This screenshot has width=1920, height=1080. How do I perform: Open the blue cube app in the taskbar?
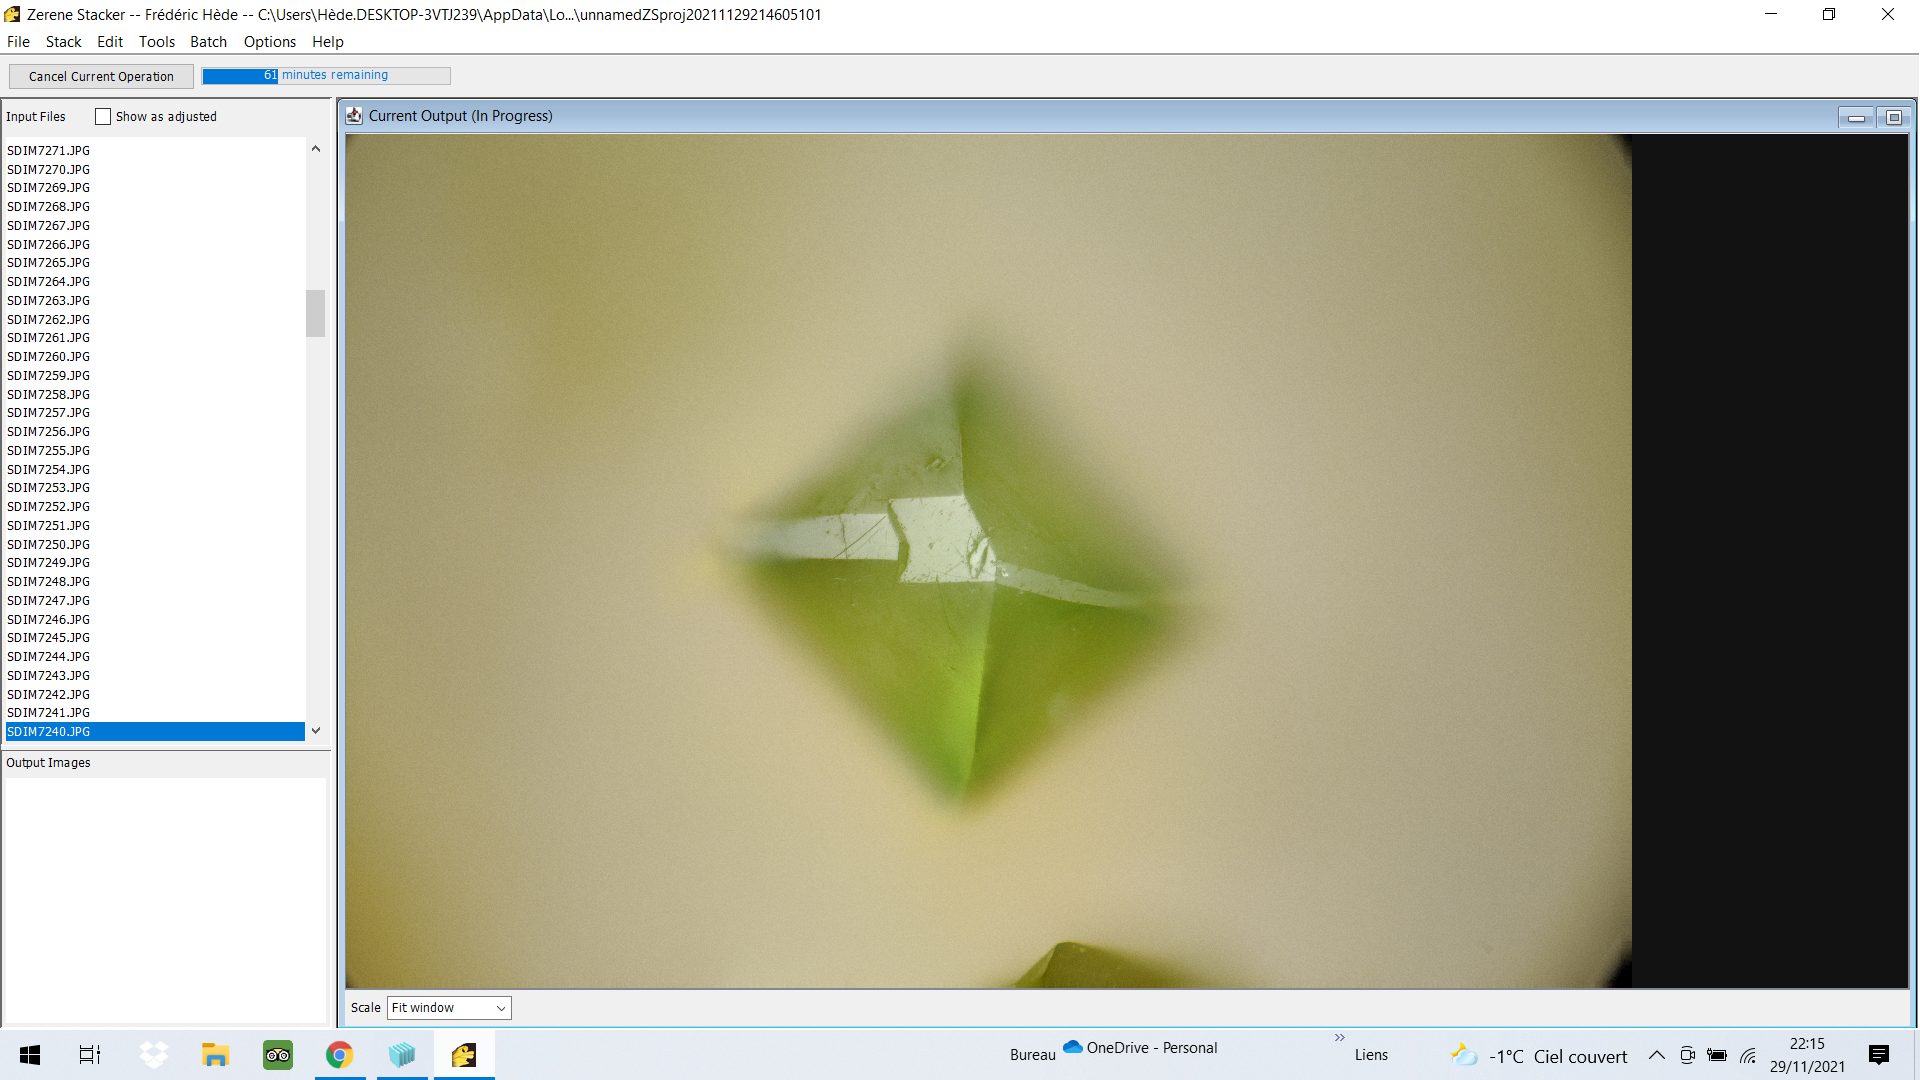(402, 1055)
